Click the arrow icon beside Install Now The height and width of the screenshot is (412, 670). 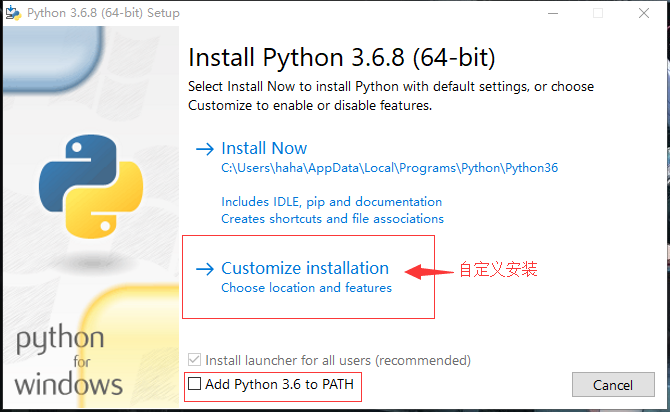[x=205, y=149]
